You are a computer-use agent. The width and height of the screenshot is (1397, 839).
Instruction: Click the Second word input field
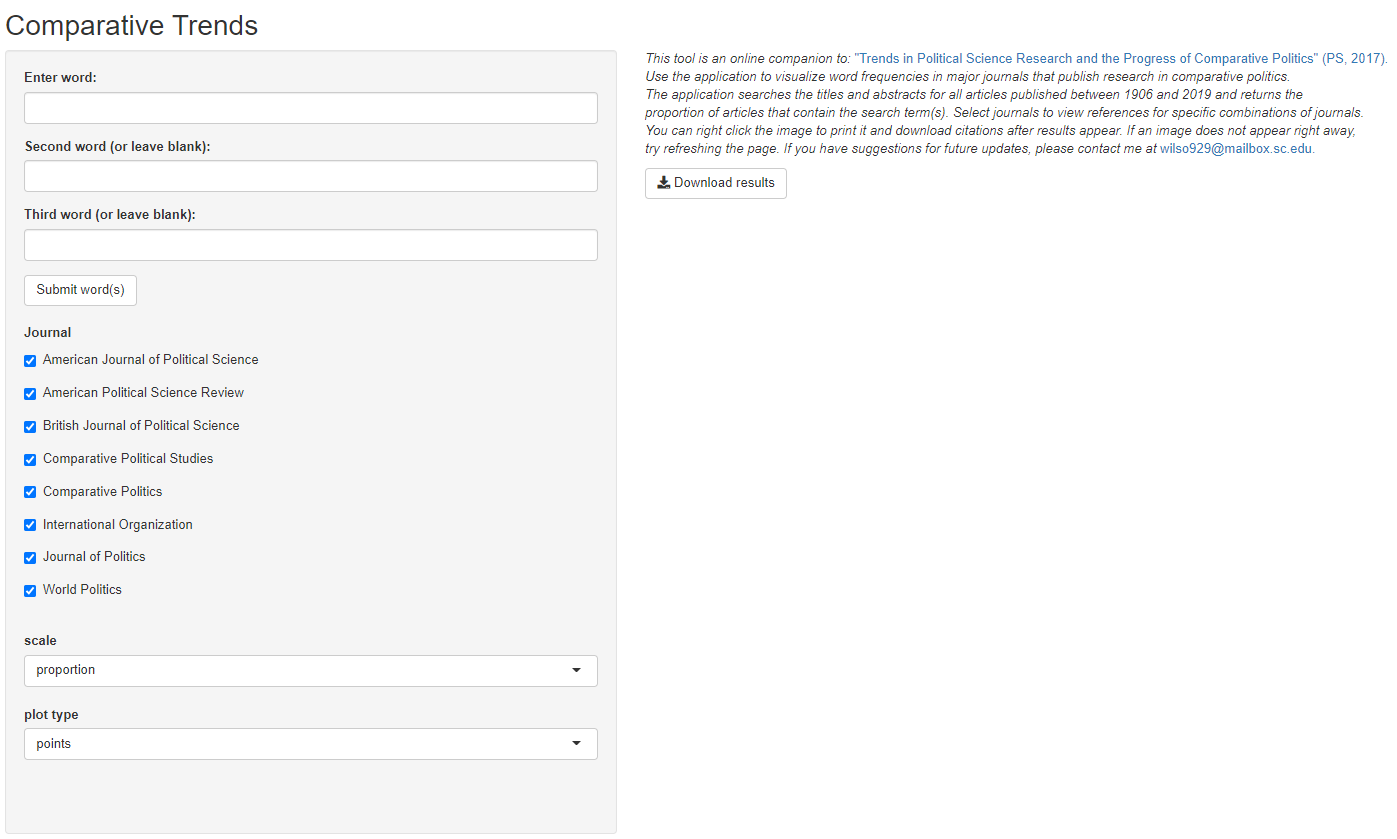[311, 176]
